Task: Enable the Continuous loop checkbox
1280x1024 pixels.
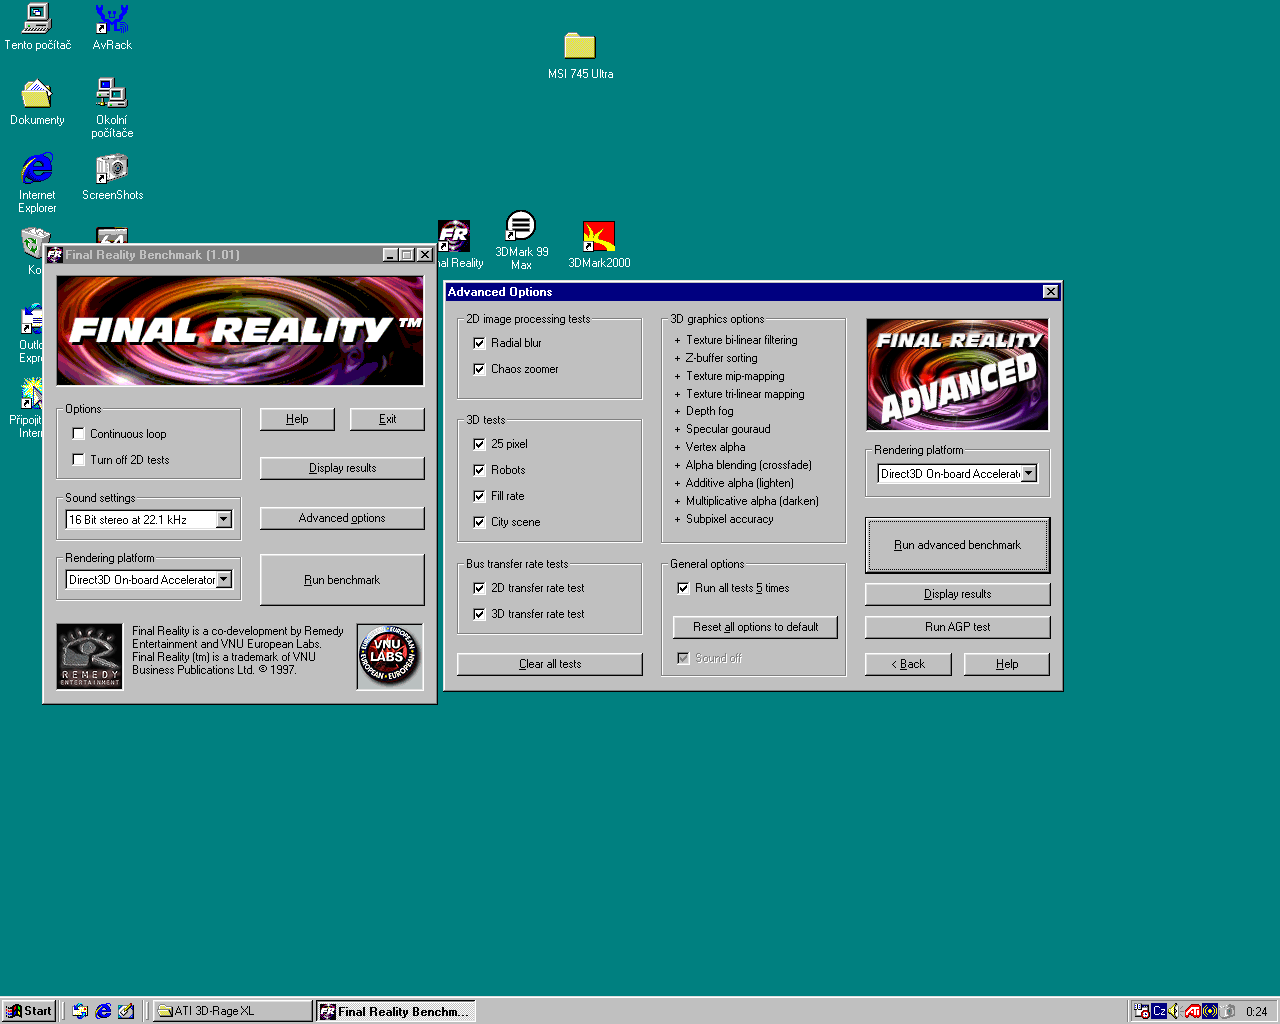Action: coord(79,434)
